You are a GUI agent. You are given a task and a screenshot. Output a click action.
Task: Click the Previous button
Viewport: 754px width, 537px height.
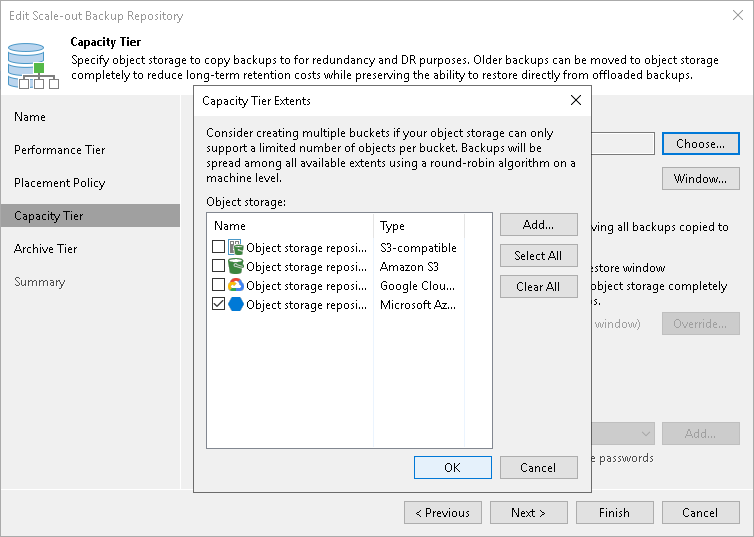(443, 512)
